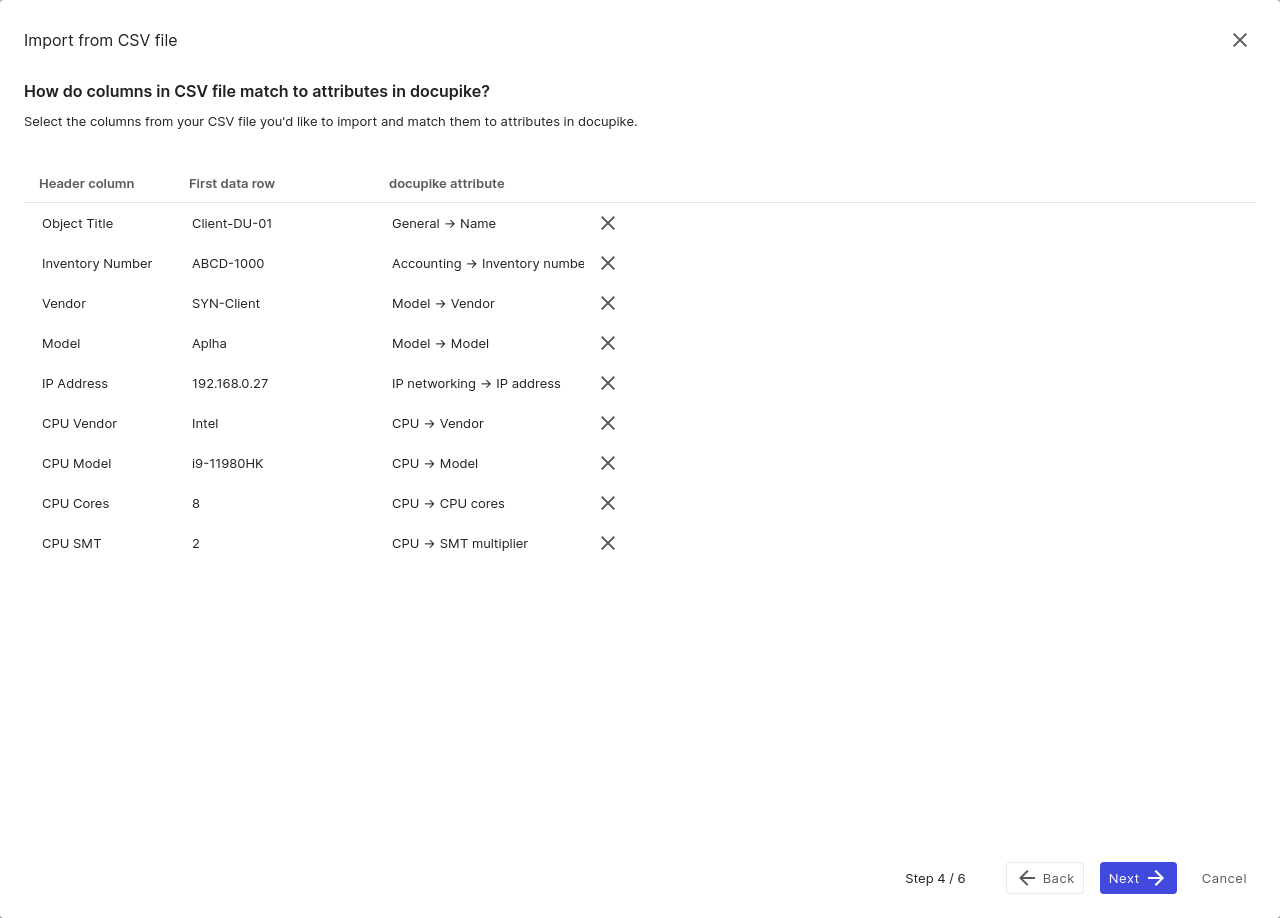The width and height of the screenshot is (1280, 918).
Task: Remove the Inventory Number mapping row
Action: (x=607, y=263)
